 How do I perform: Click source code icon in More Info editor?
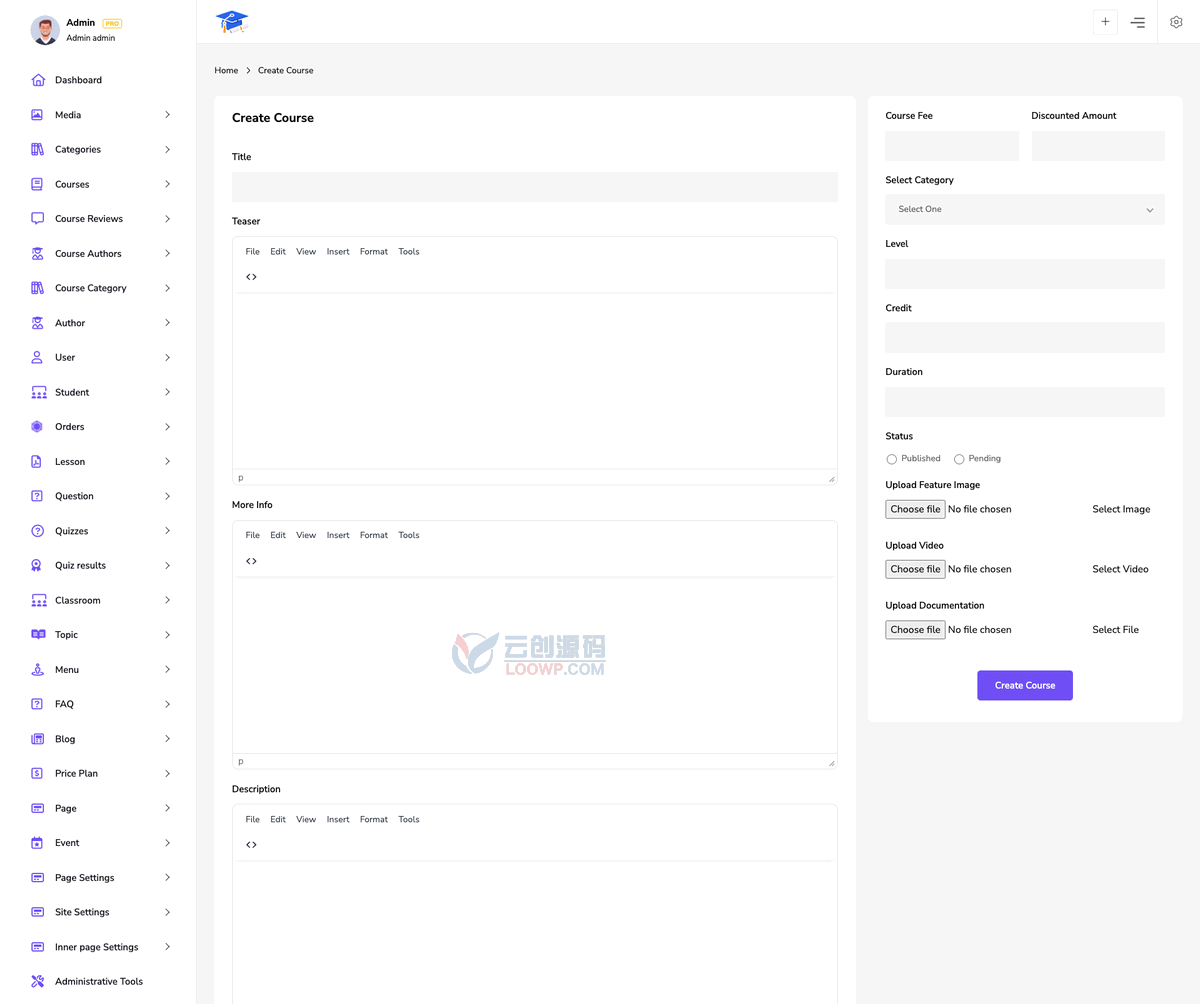click(251, 561)
